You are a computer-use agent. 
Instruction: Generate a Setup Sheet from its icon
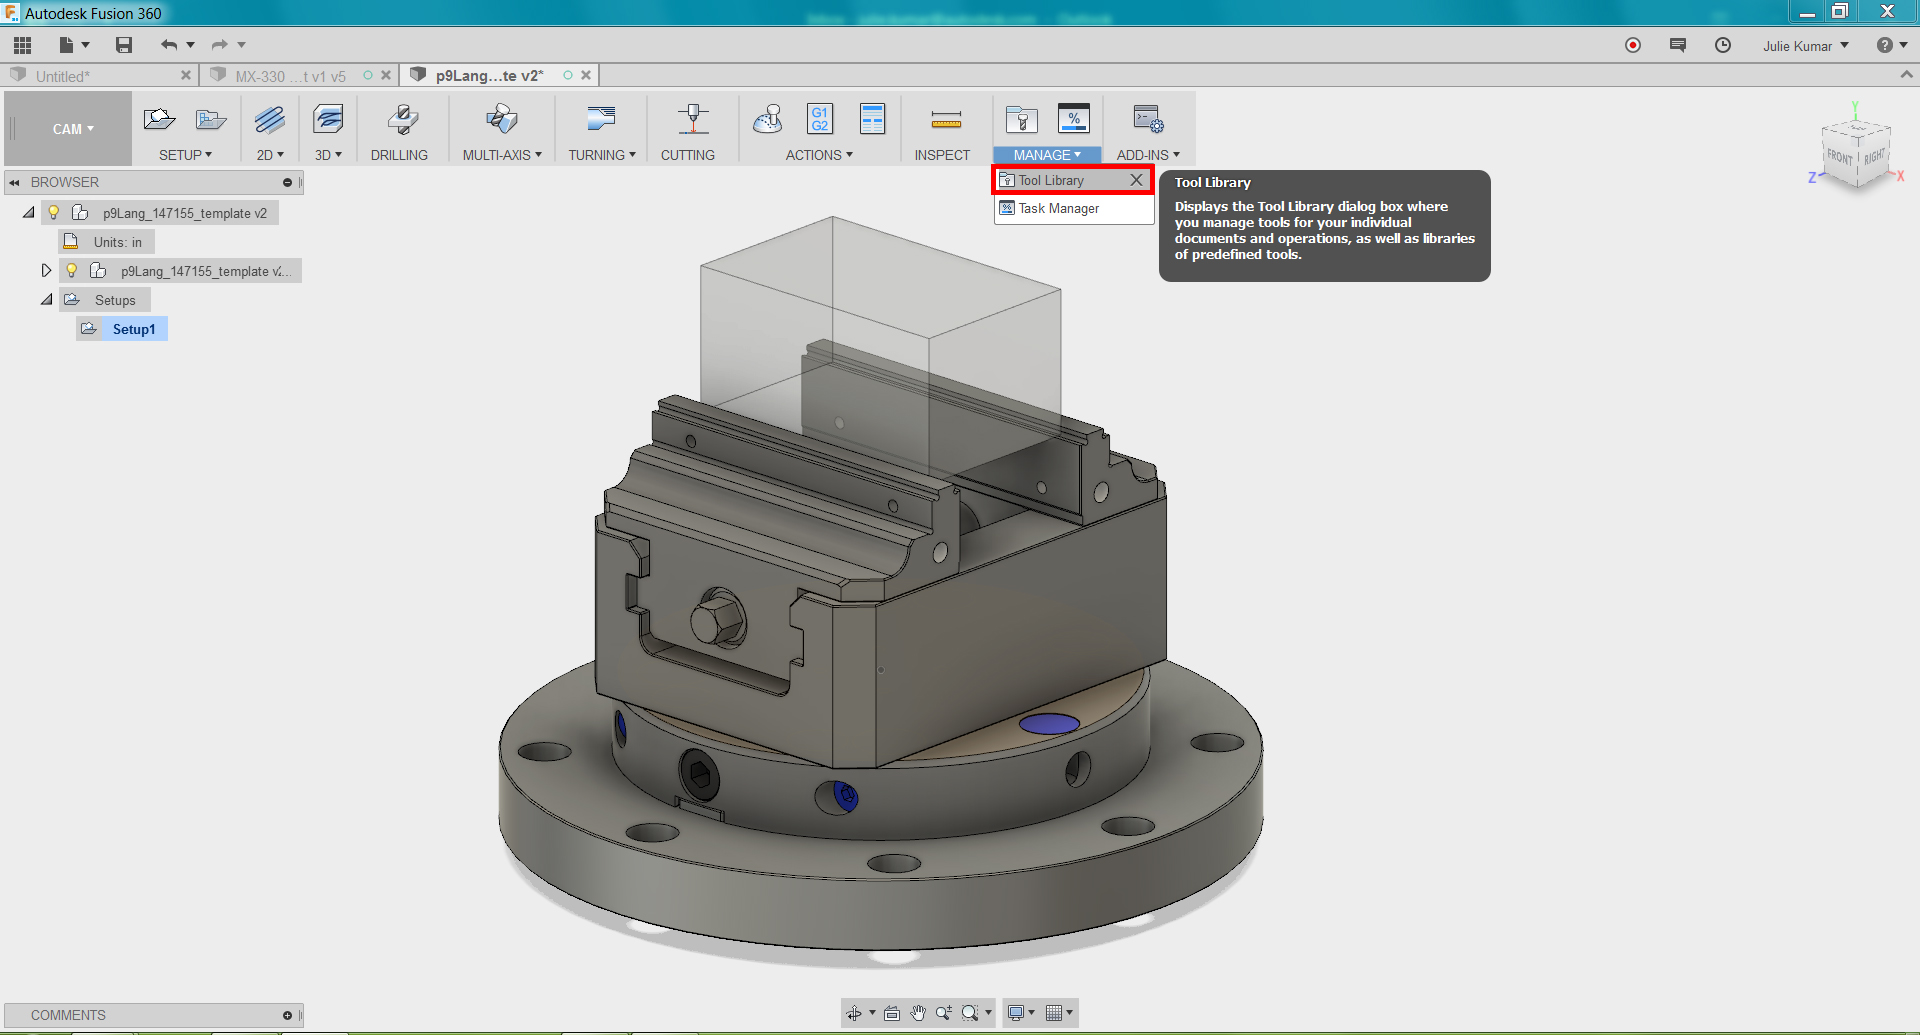click(873, 119)
